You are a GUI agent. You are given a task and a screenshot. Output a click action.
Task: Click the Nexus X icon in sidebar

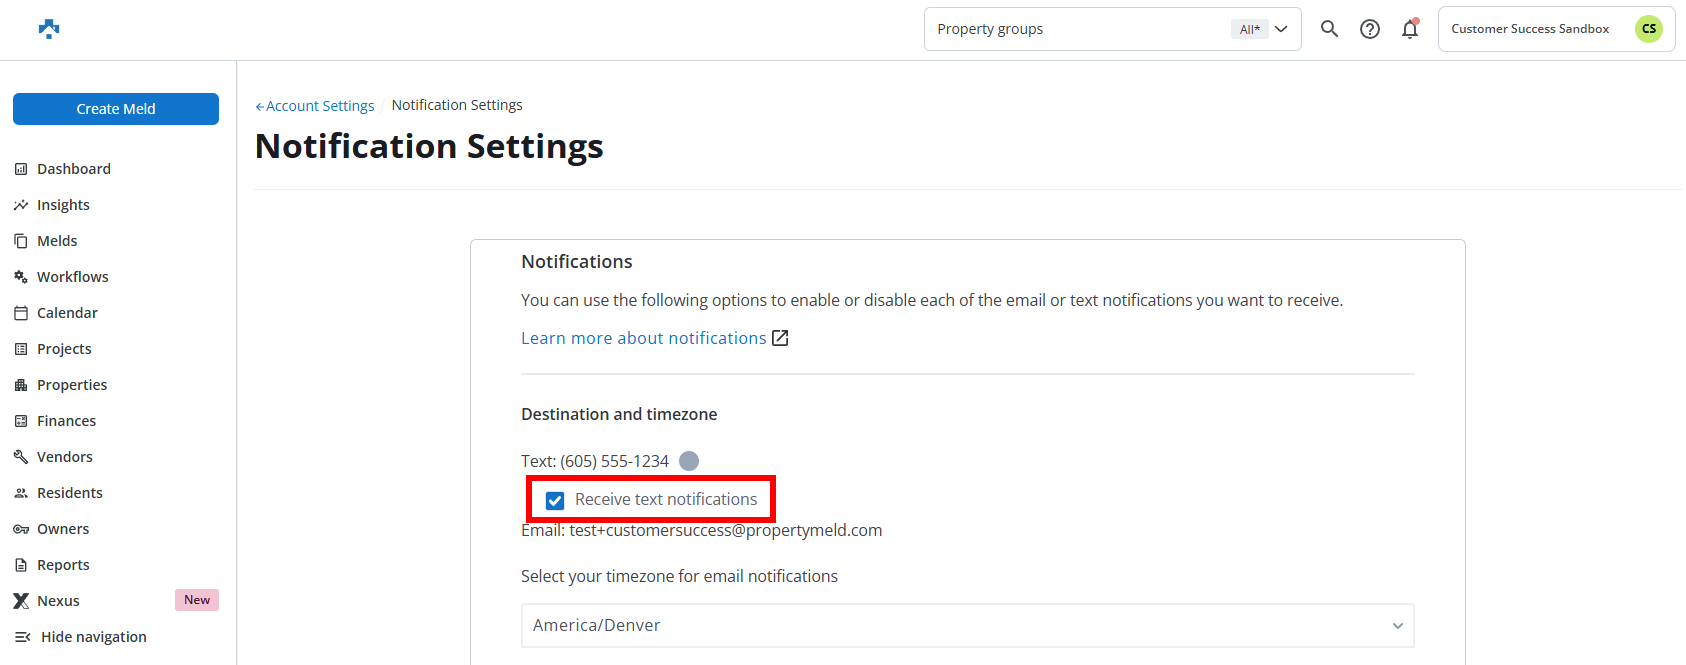coord(21,601)
